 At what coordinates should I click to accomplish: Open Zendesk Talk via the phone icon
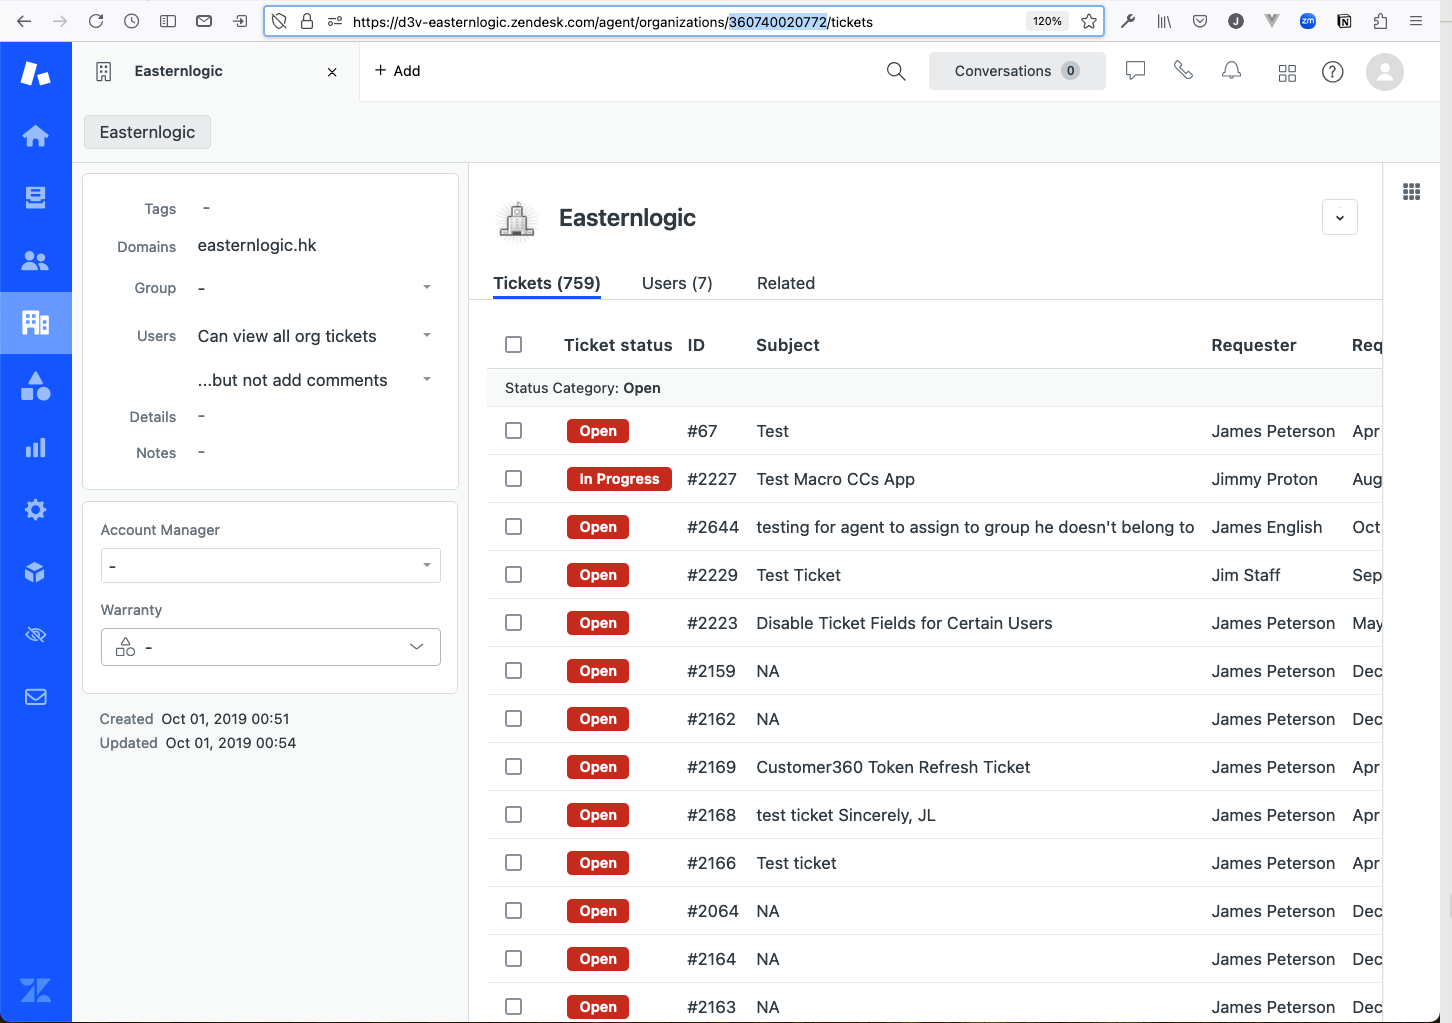(x=1183, y=70)
